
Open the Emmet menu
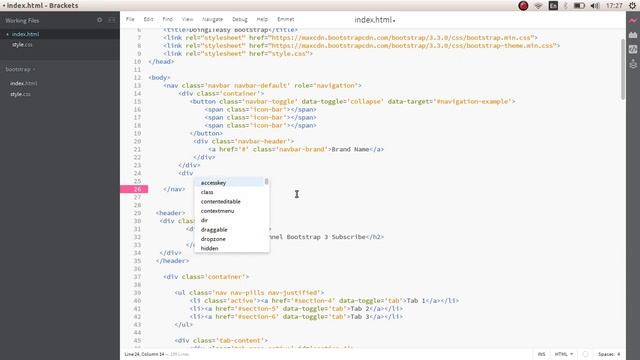(285, 19)
